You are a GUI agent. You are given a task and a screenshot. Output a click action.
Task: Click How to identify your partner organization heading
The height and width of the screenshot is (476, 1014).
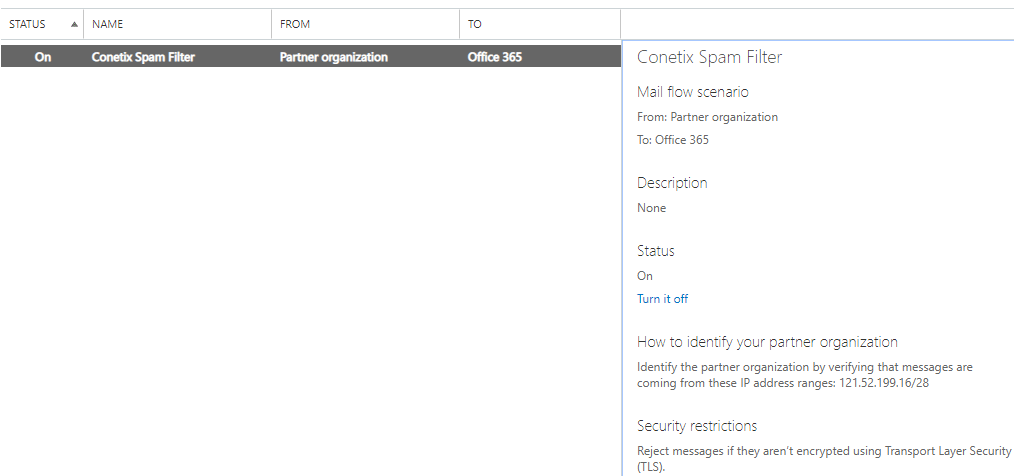(767, 341)
